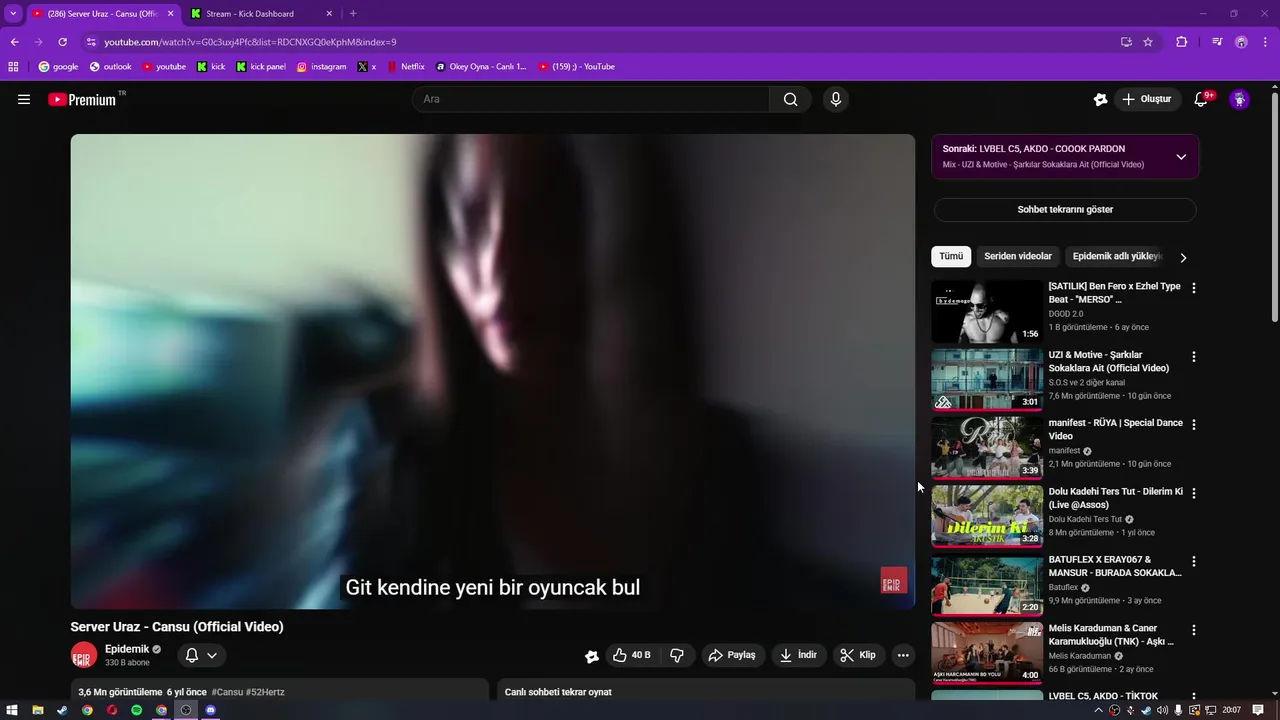
Task: Open the YouTube guide hamburger menu
Action: click(x=24, y=99)
